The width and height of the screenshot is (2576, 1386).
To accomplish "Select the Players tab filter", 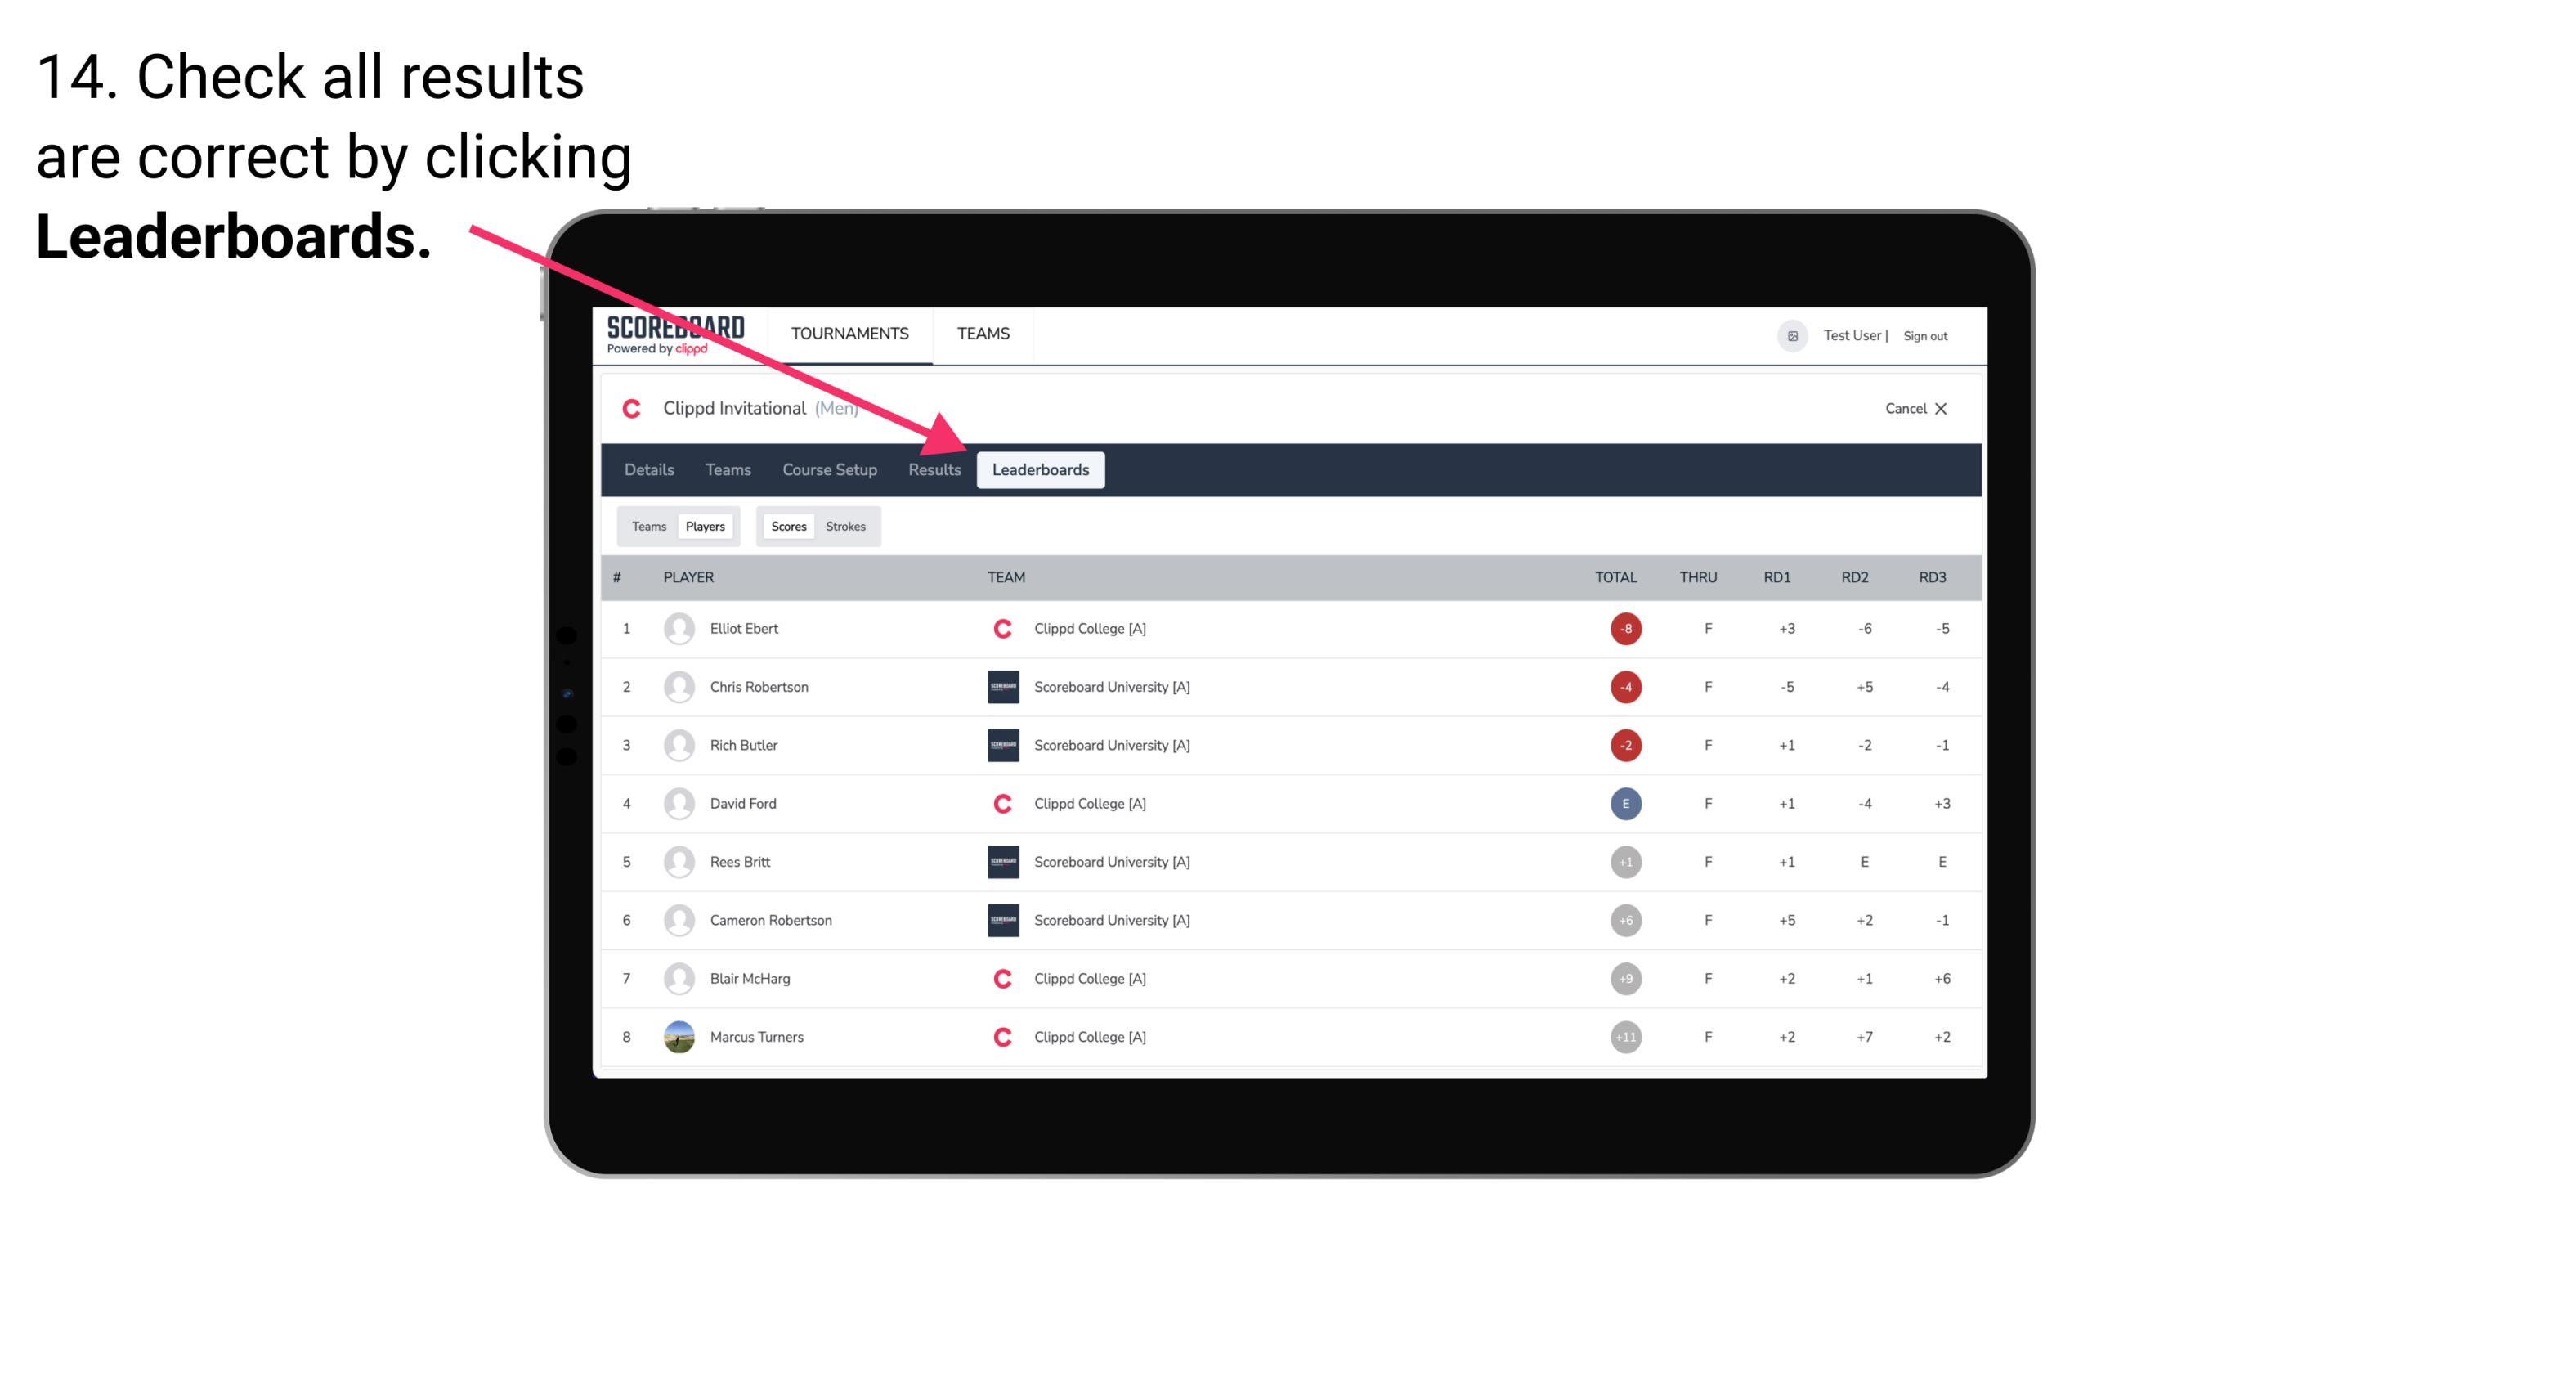I will pyautogui.click(x=705, y=526).
